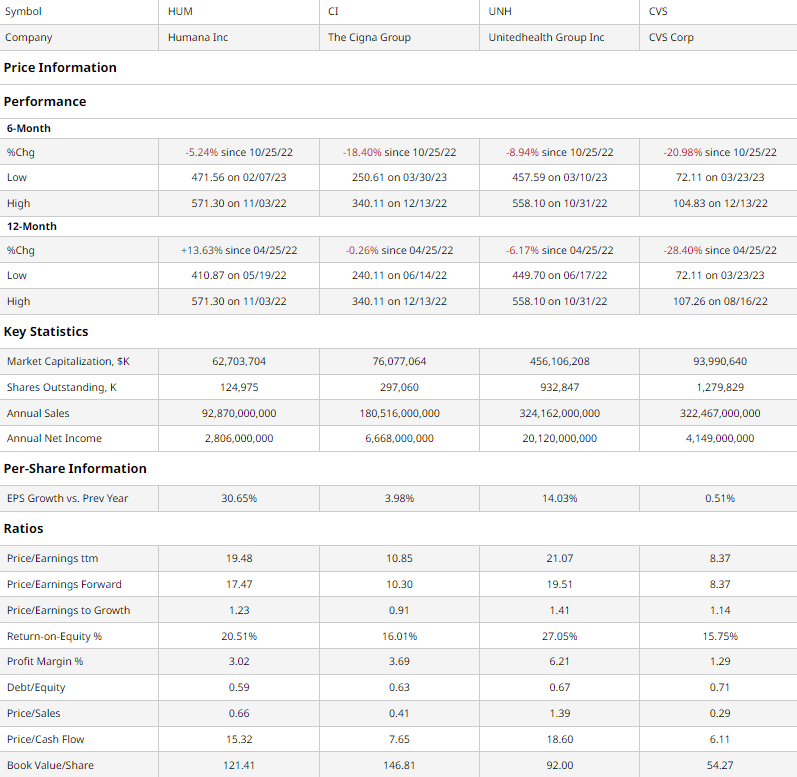Click shares outstanding value 1,279,829
Screen dimensions: 797x777
(720, 387)
